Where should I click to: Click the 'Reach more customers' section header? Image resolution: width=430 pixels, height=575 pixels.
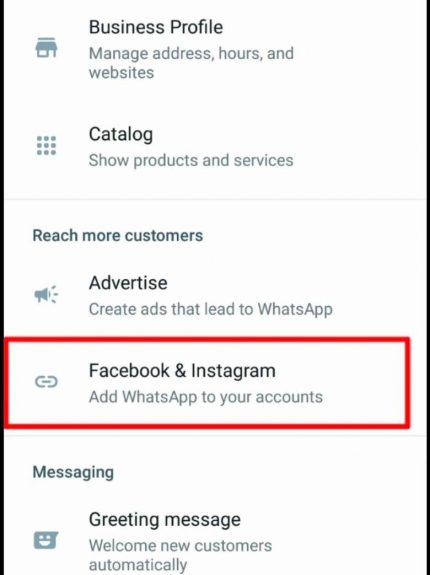tap(118, 235)
